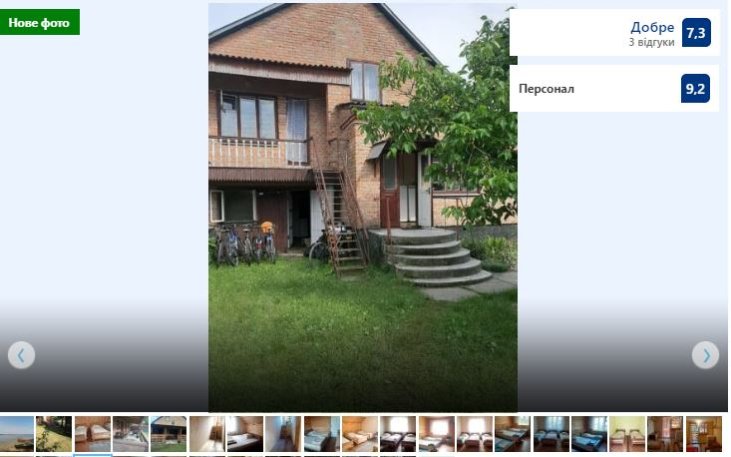
Task: Open the last thumbnail in the strip
Action: 703,434
